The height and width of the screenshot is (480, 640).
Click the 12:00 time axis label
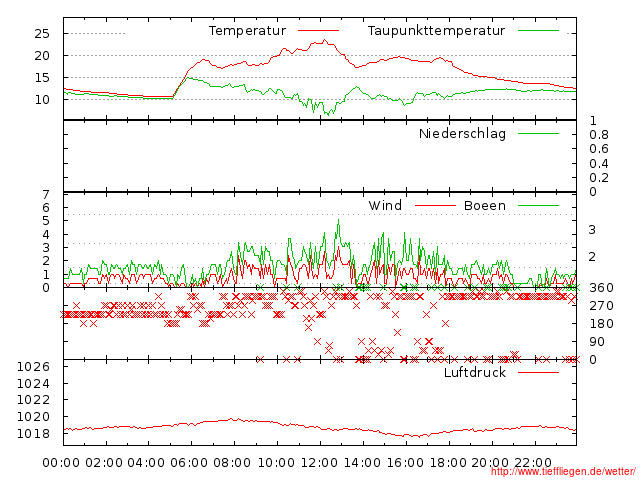(x=319, y=463)
